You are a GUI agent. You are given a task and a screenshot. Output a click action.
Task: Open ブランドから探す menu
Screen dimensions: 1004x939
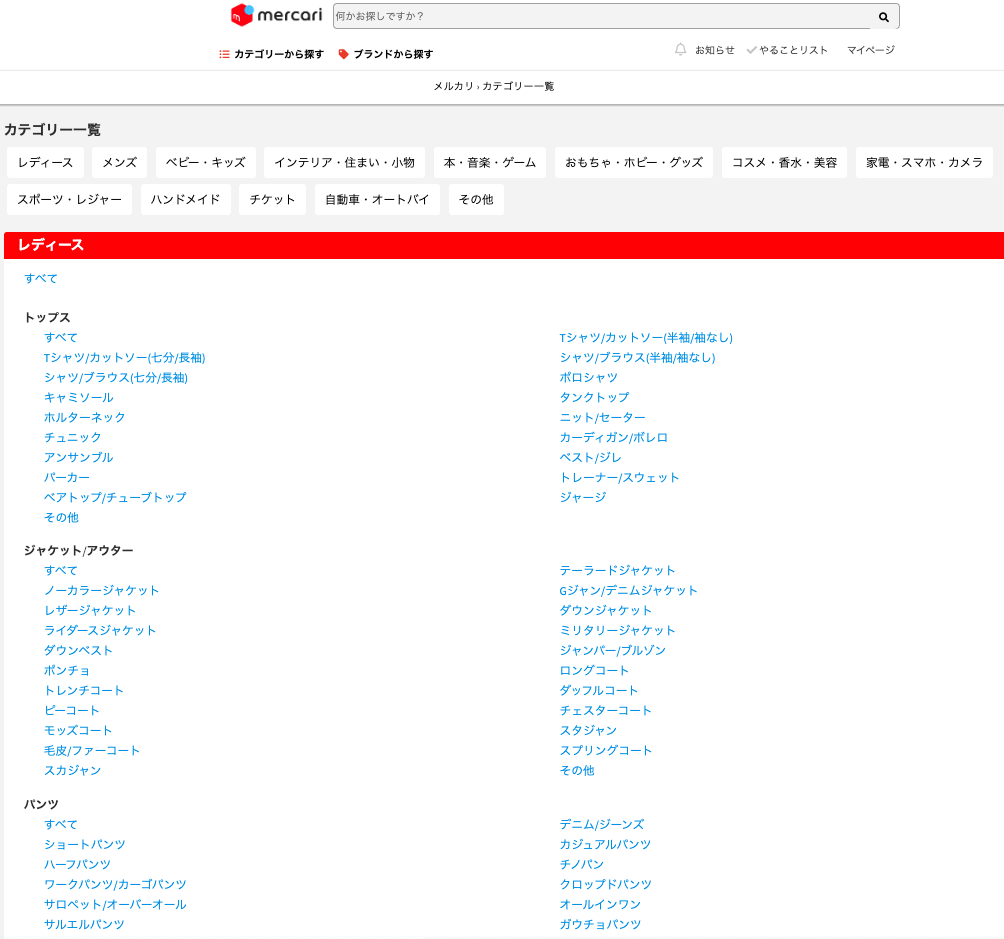click(393, 54)
